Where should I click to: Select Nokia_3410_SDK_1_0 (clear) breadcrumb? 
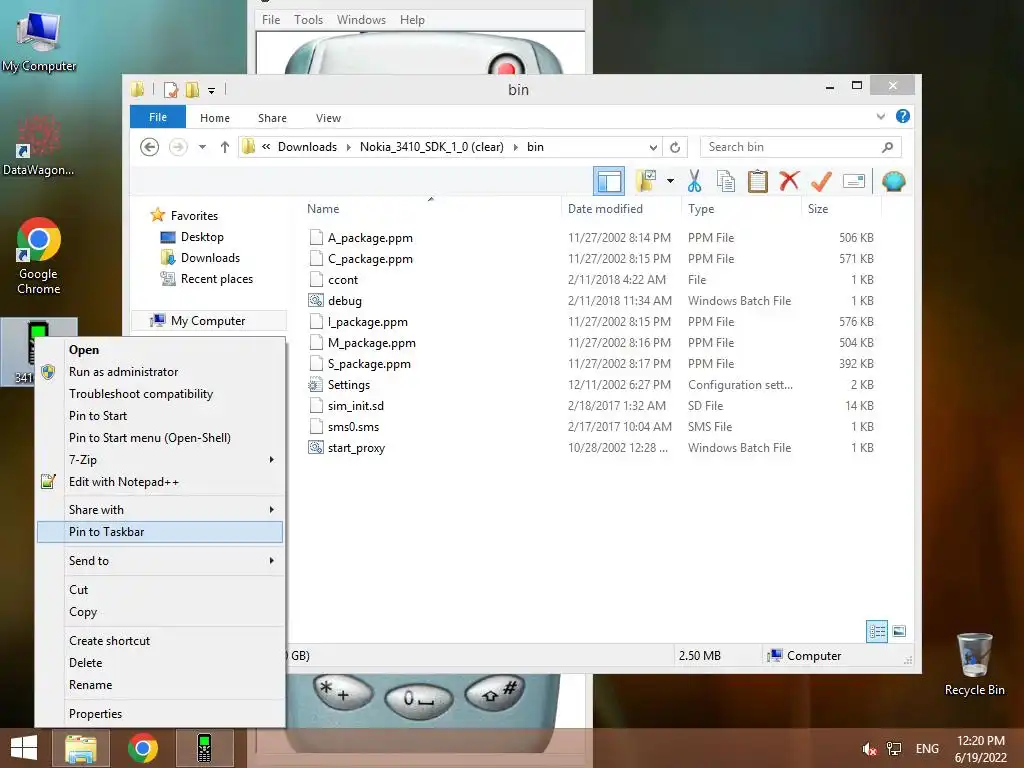tap(432, 147)
